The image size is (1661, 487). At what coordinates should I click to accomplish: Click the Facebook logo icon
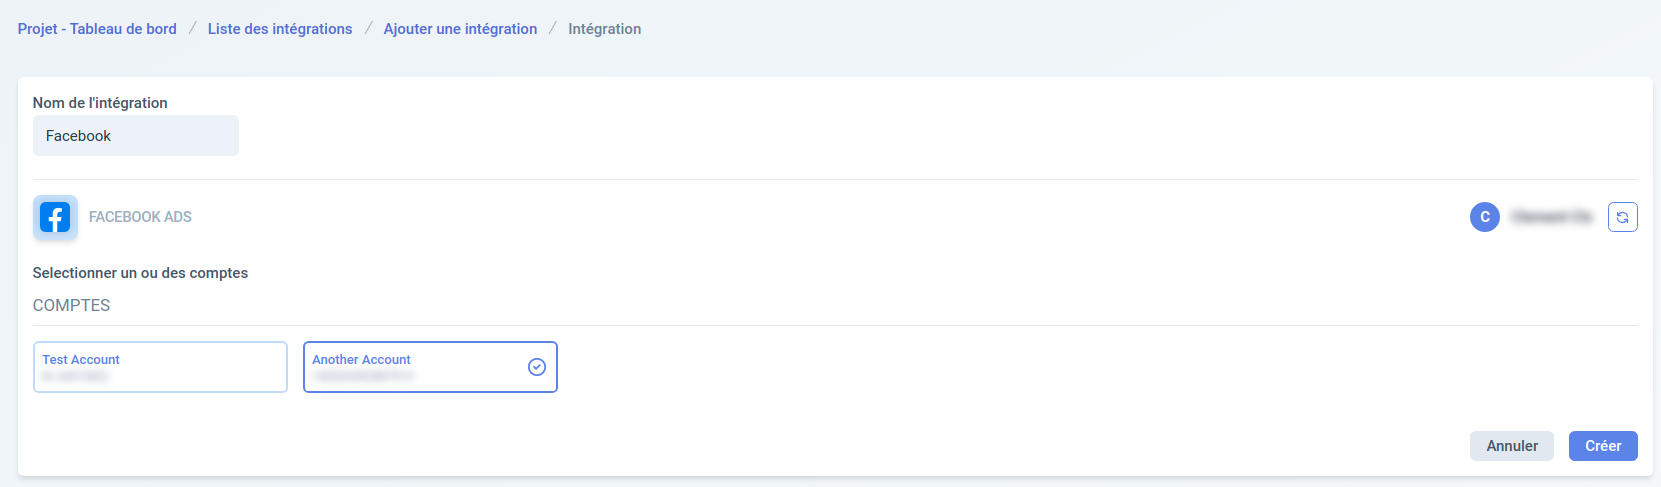click(55, 217)
